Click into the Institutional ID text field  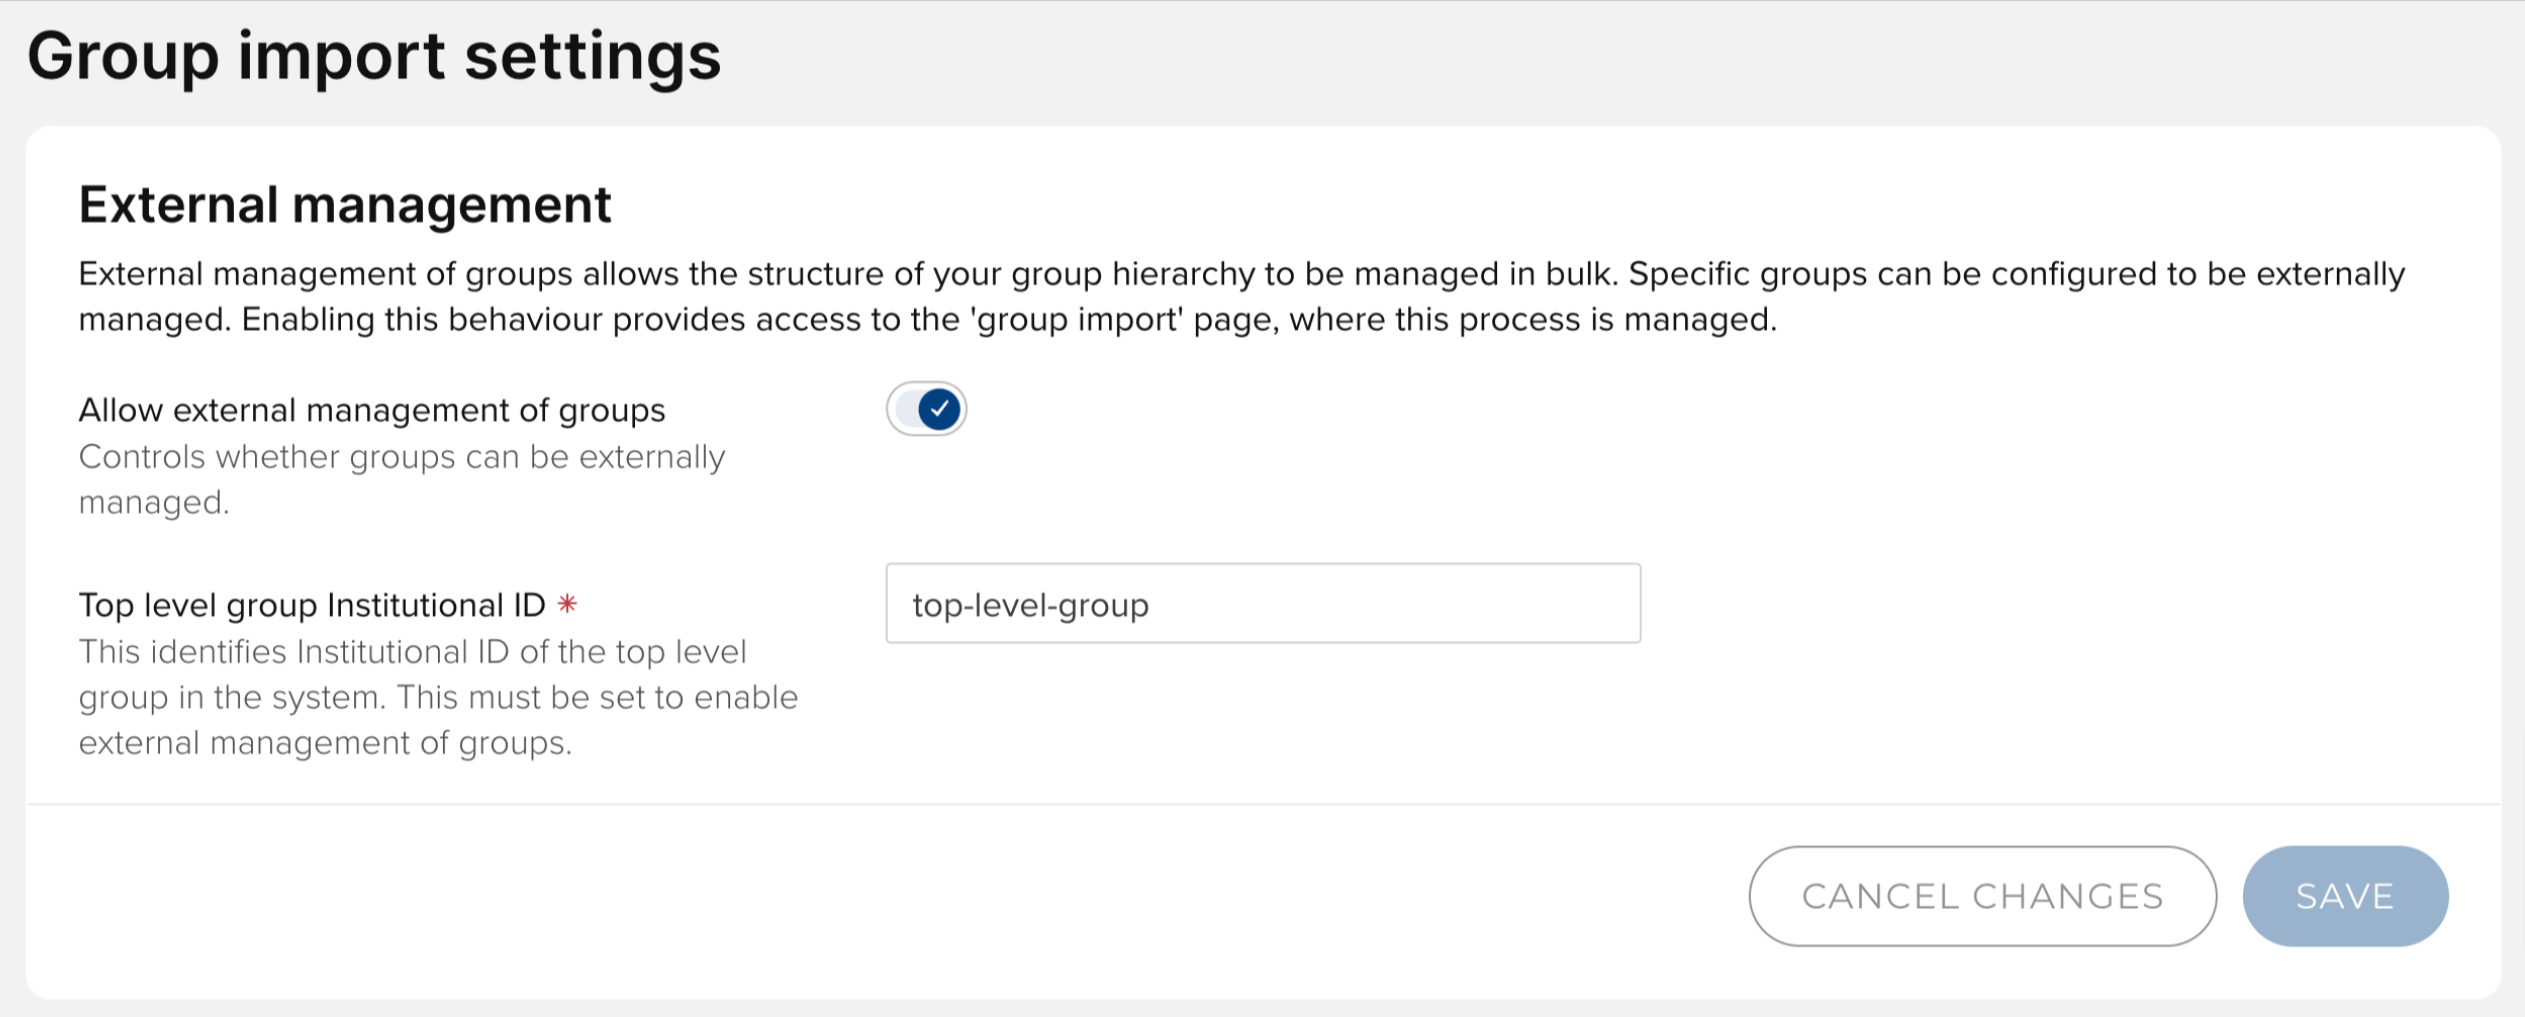pos(1262,603)
